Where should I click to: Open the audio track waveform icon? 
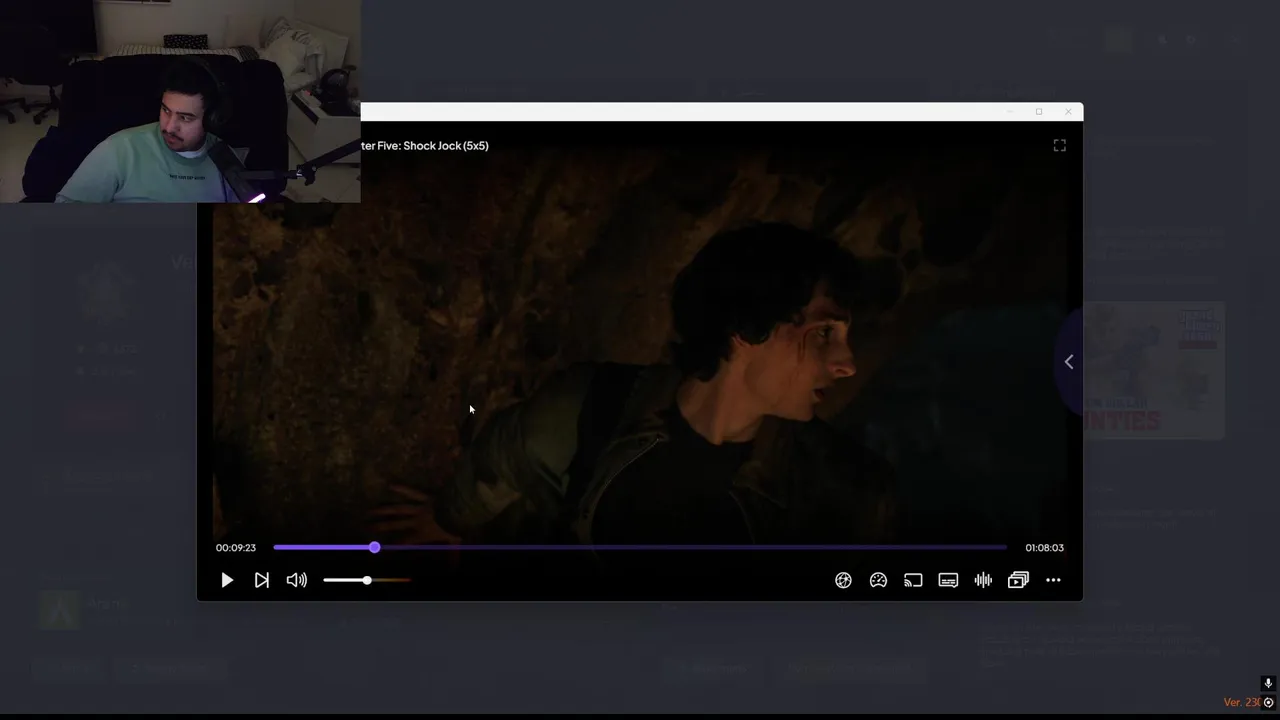tap(983, 580)
